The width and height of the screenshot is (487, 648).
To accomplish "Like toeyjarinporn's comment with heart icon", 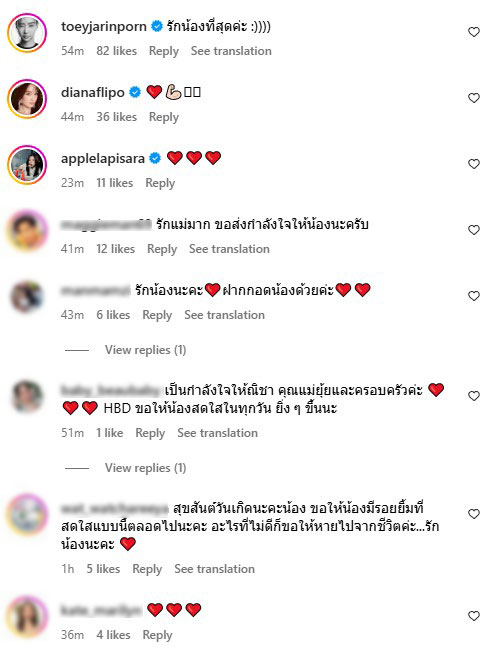I will coord(474,32).
